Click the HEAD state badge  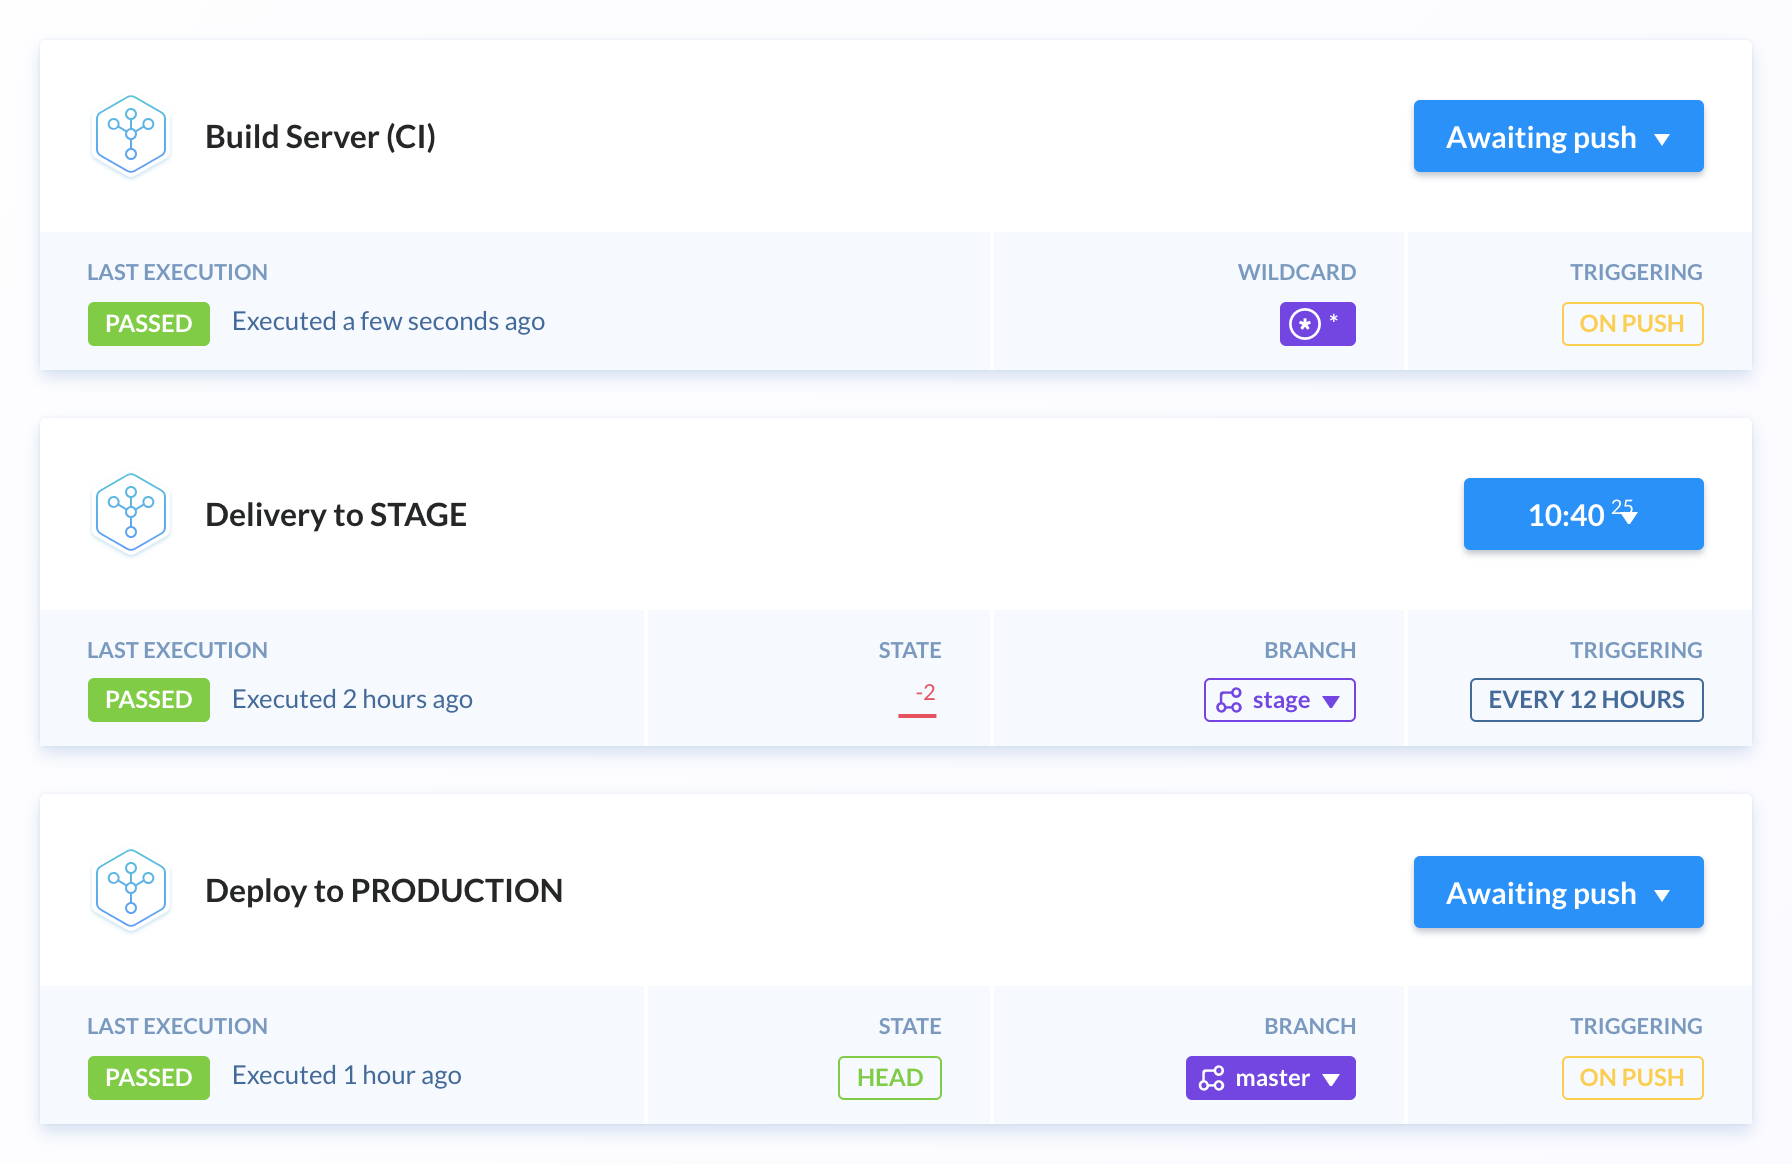(890, 1078)
